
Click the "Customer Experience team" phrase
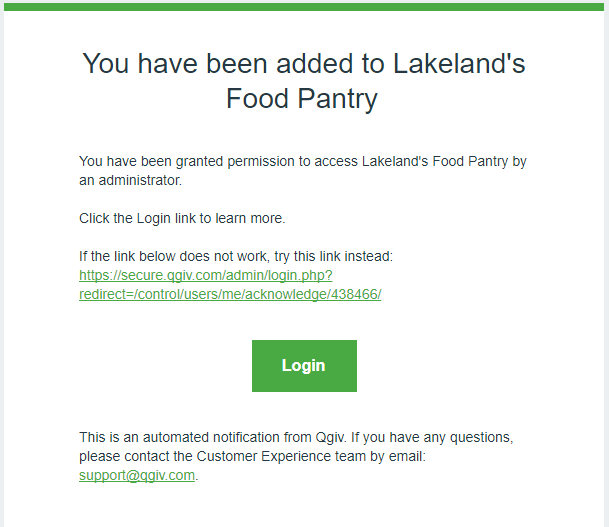coord(281,456)
